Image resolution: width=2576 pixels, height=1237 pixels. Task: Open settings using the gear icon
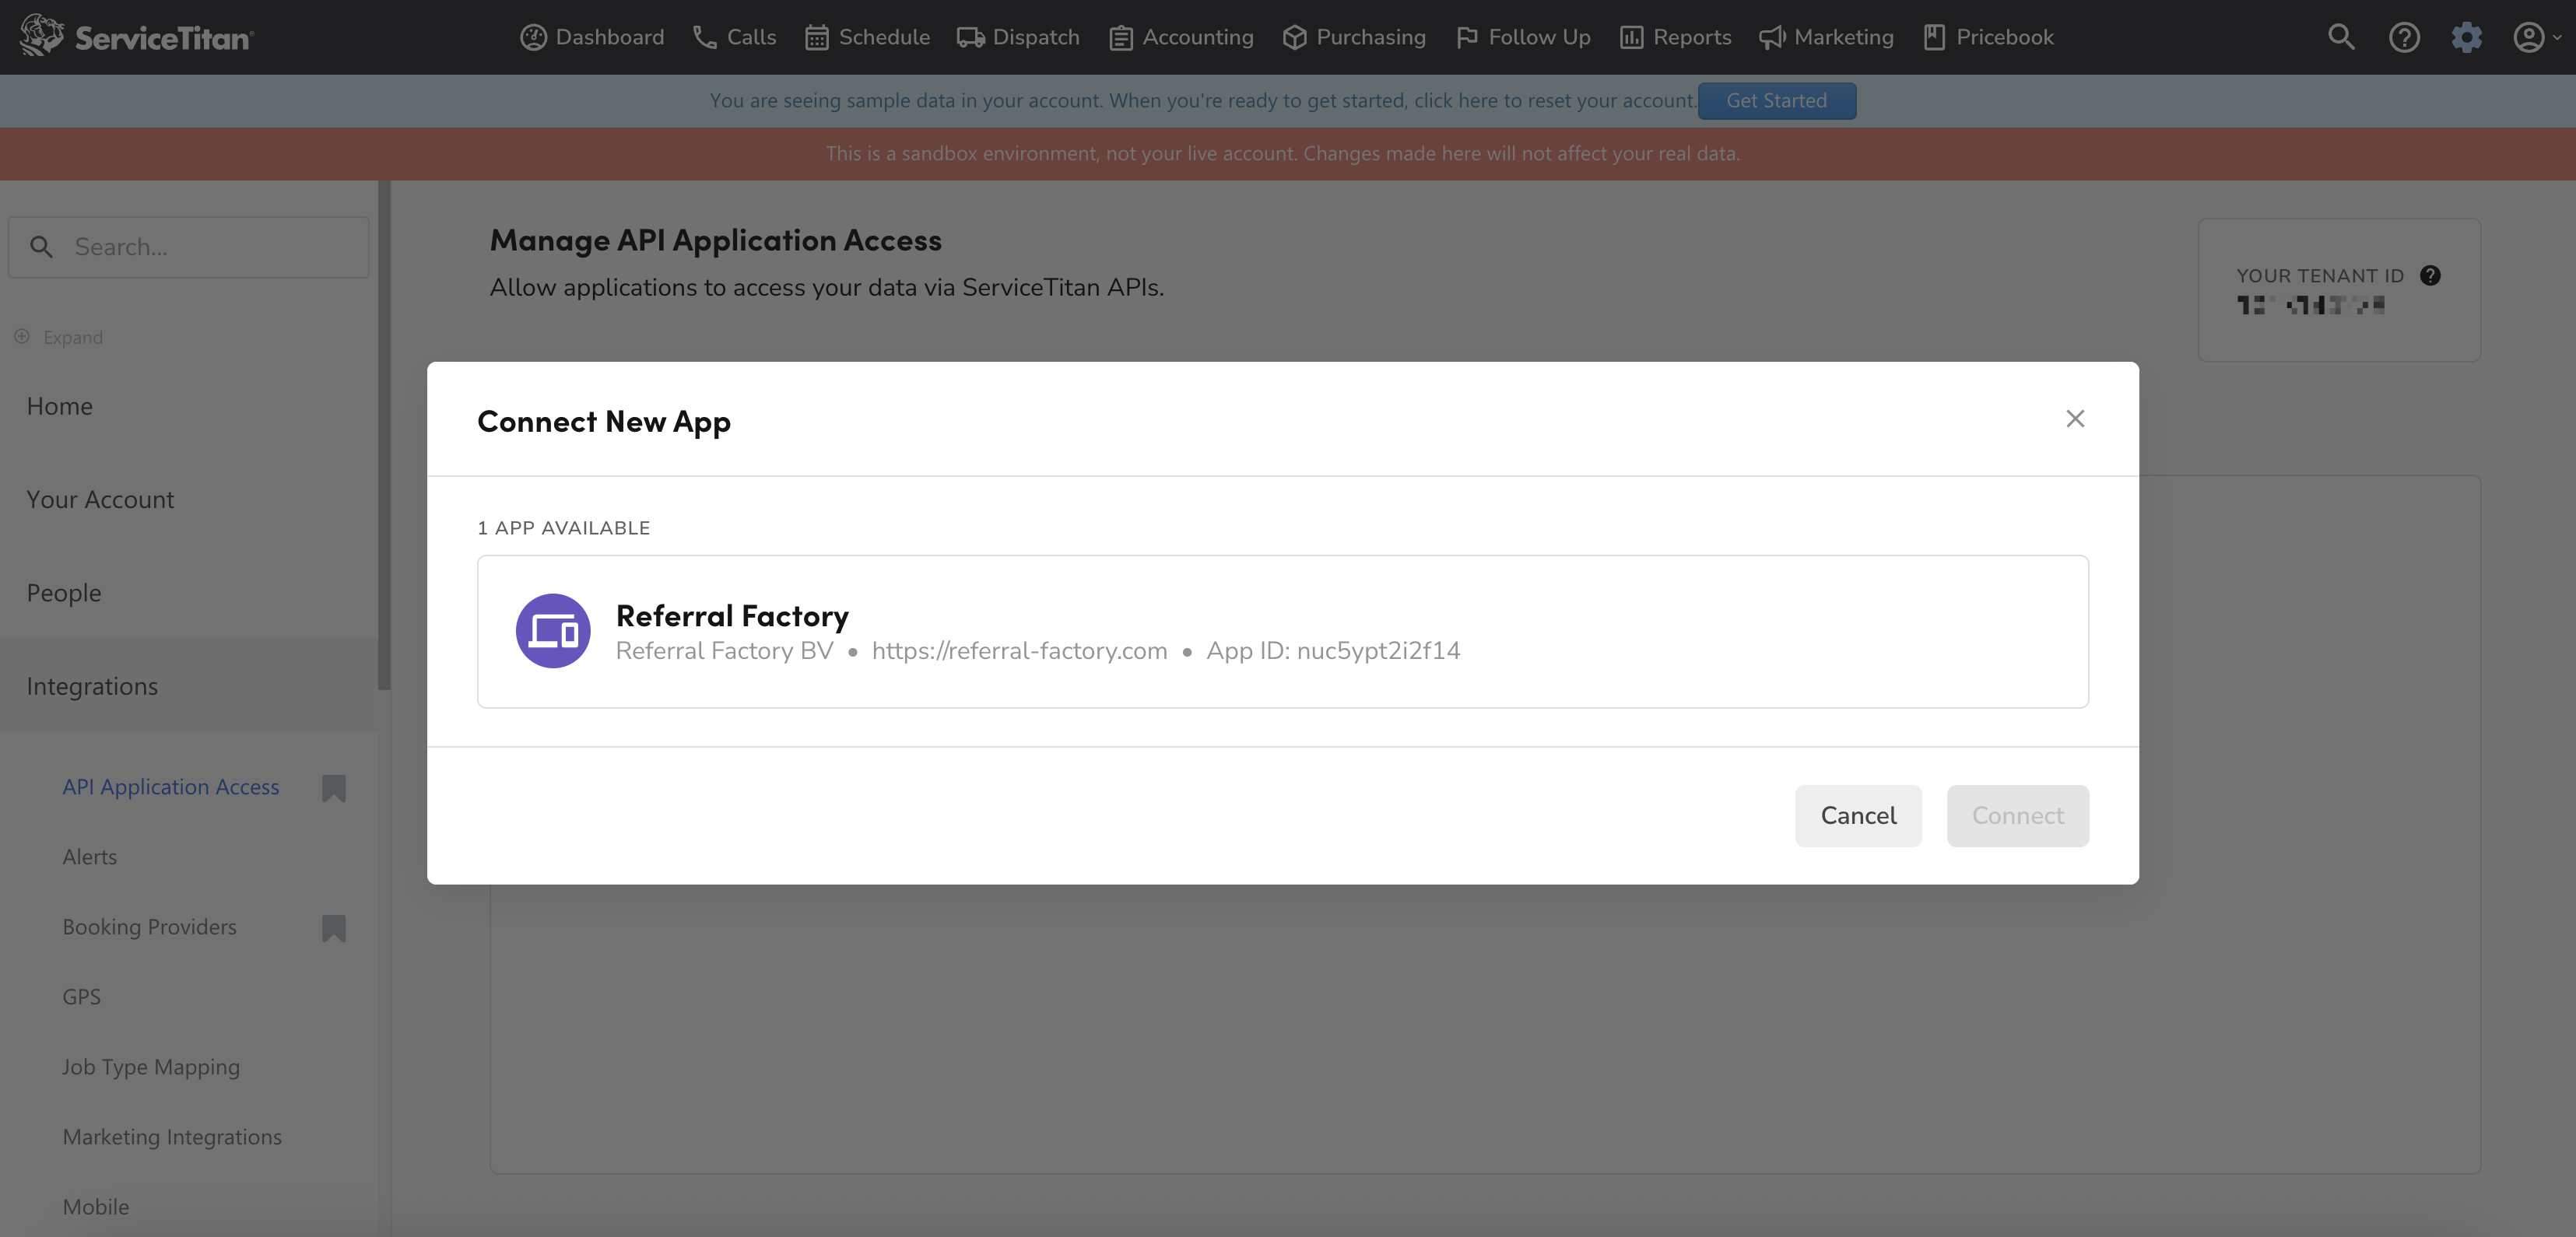click(2467, 37)
